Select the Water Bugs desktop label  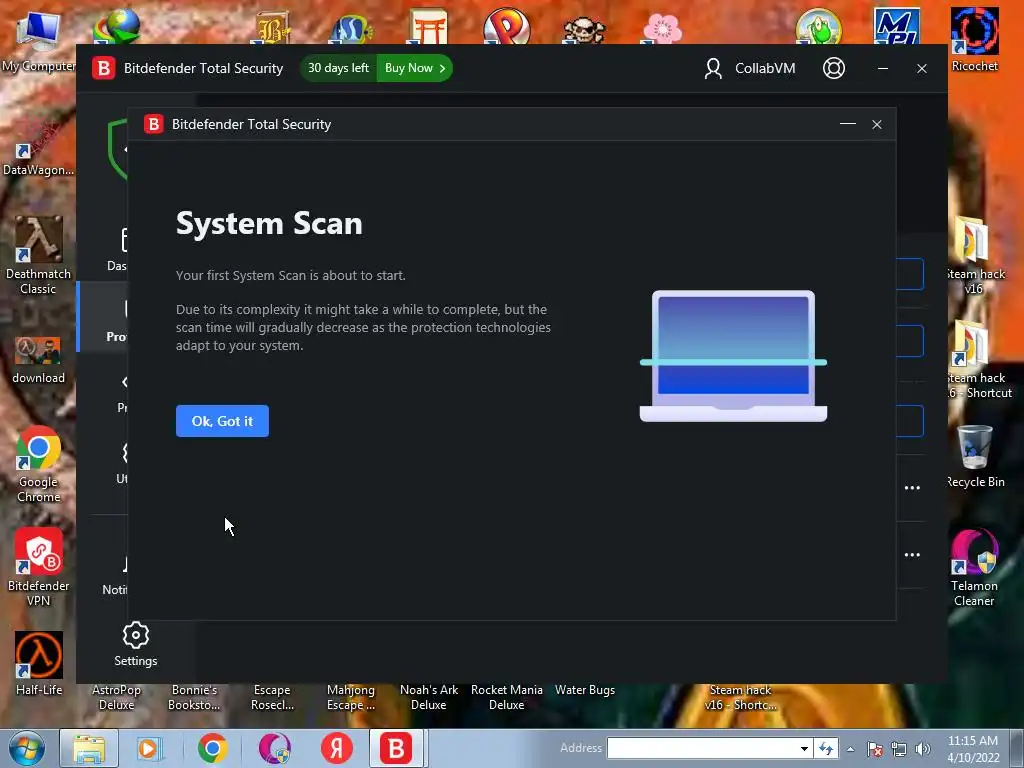585,690
